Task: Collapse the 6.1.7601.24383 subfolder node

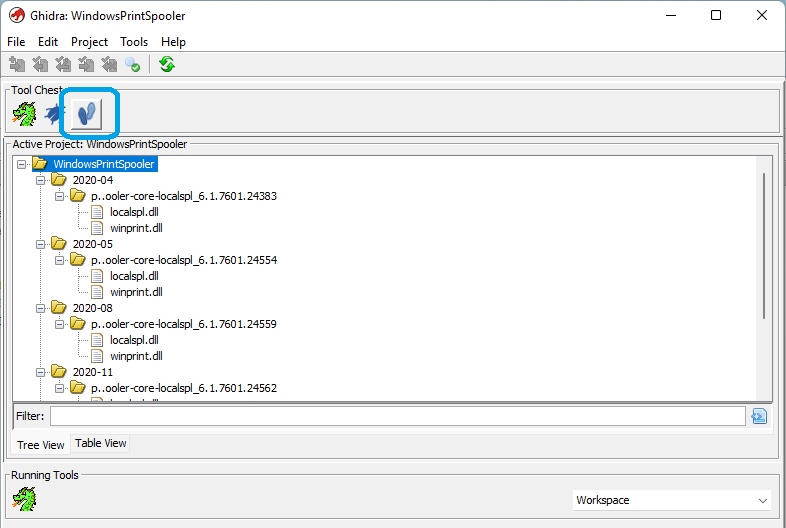Action: click(x=59, y=196)
